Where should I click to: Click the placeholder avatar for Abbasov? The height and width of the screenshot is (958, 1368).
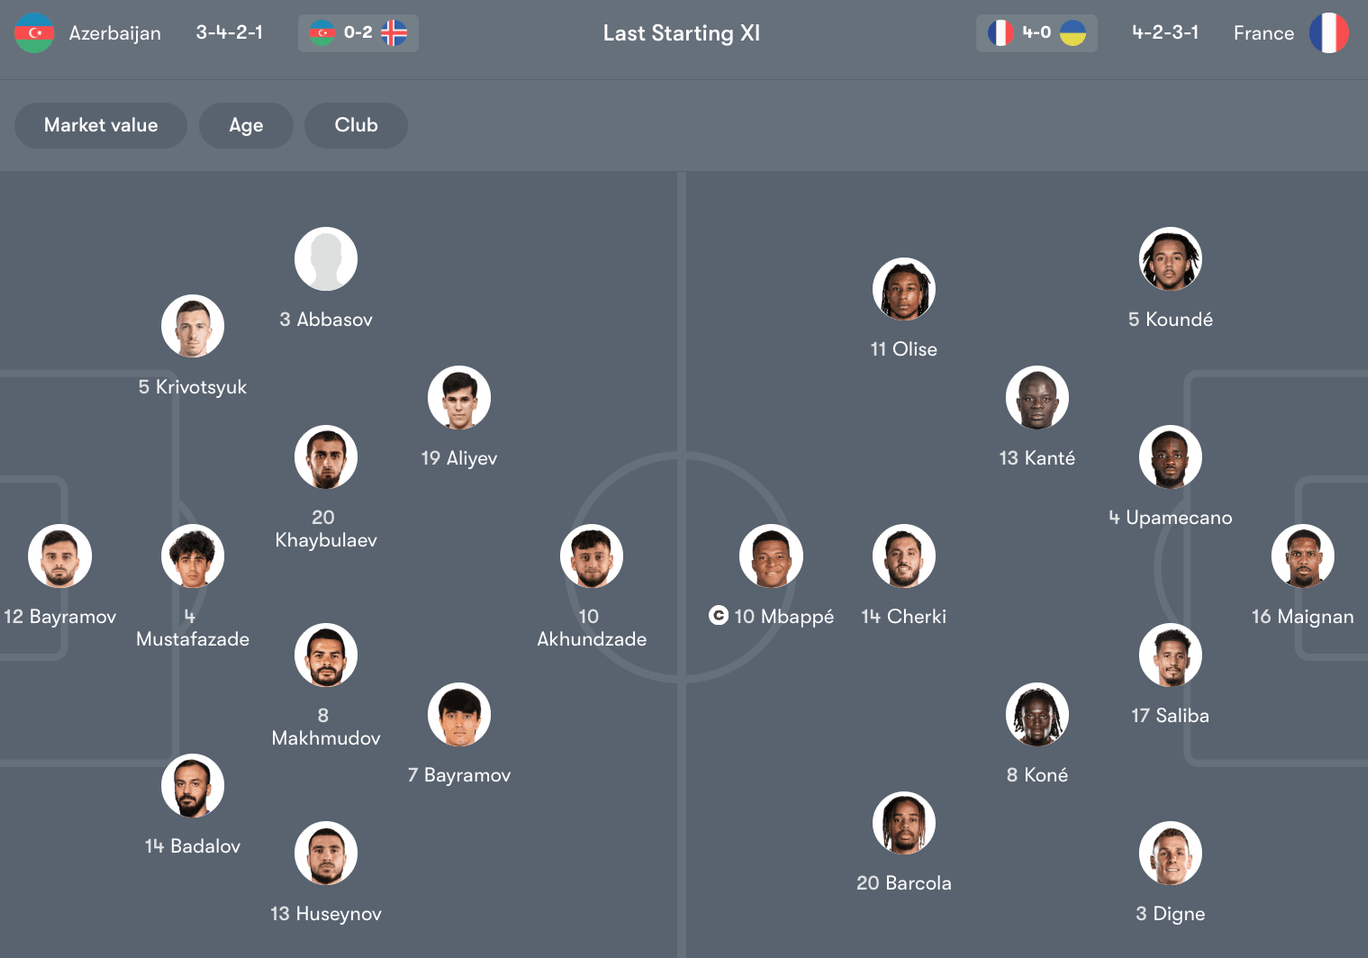pyautogui.click(x=326, y=258)
